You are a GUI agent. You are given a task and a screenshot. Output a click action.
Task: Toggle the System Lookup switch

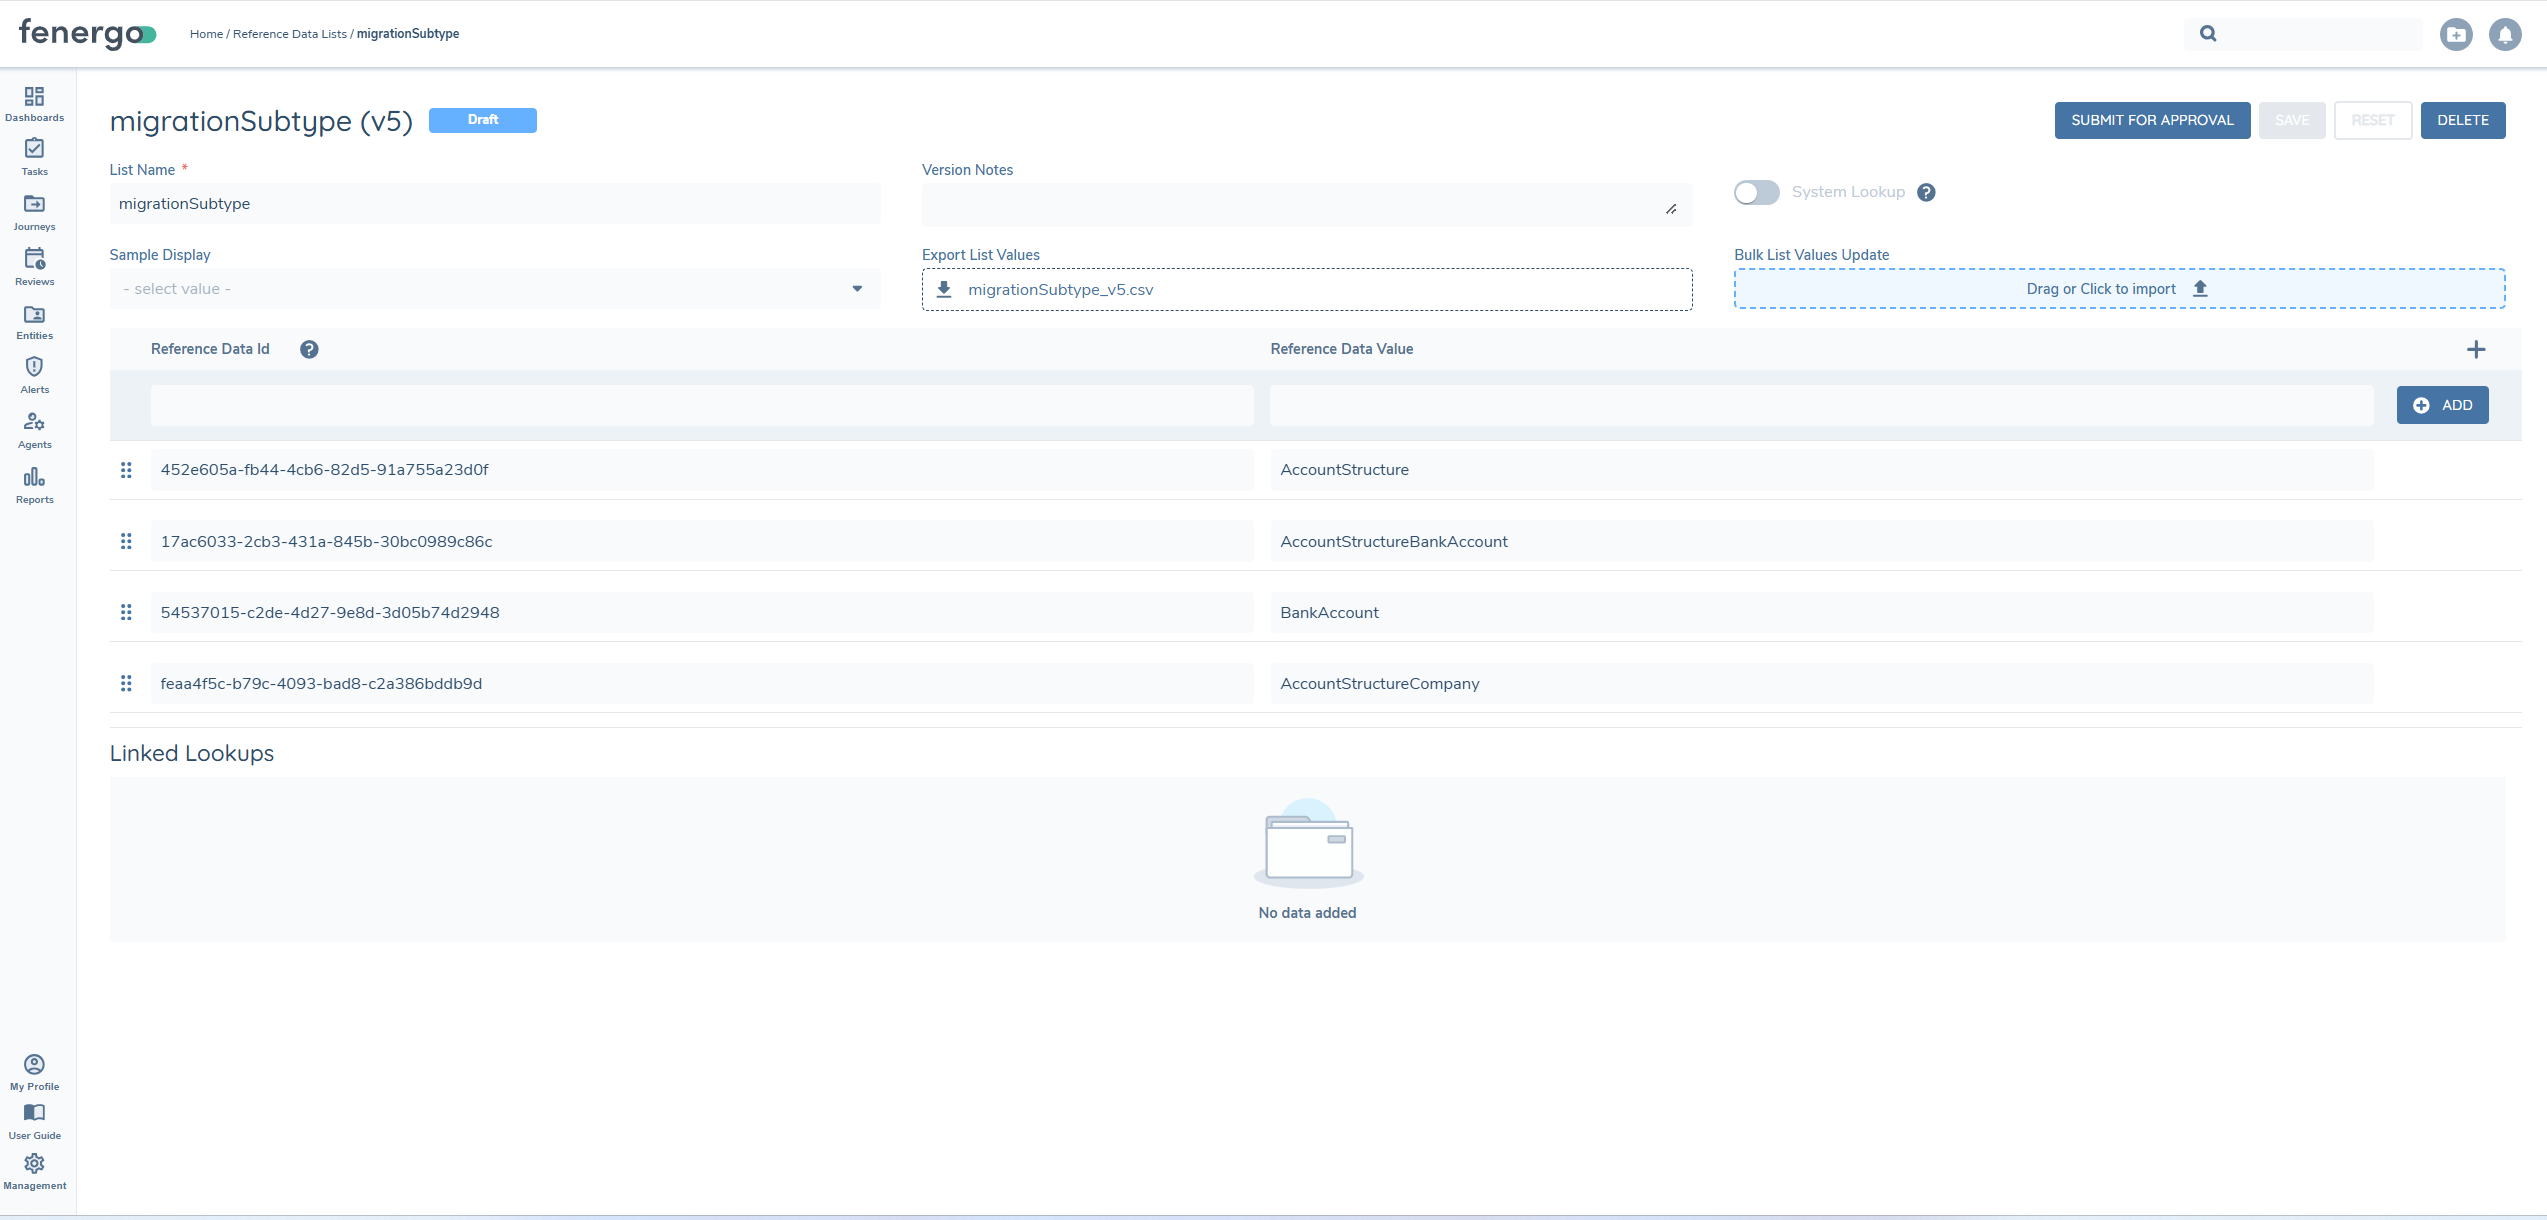tap(1756, 192)
